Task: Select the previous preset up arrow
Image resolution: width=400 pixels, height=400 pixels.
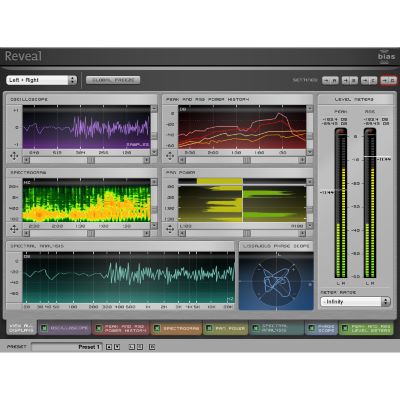Action: point(109,347)
